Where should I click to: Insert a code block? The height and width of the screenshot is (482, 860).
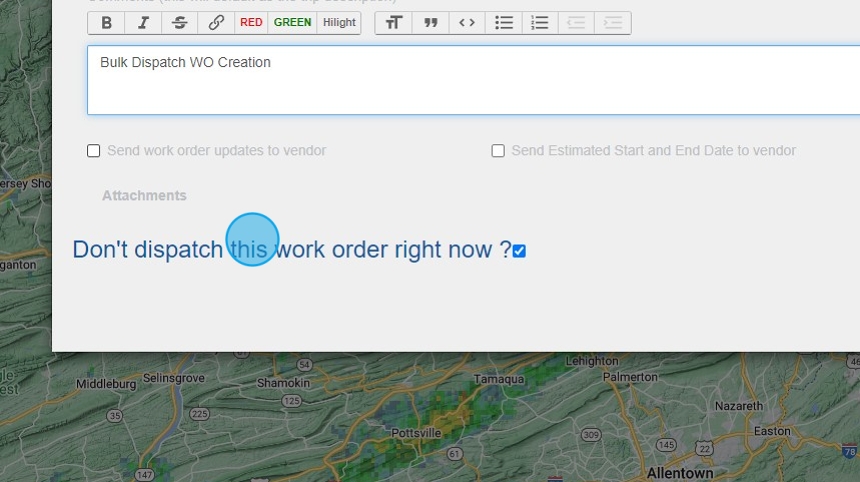pyautogui.click(x=467, y=22)
